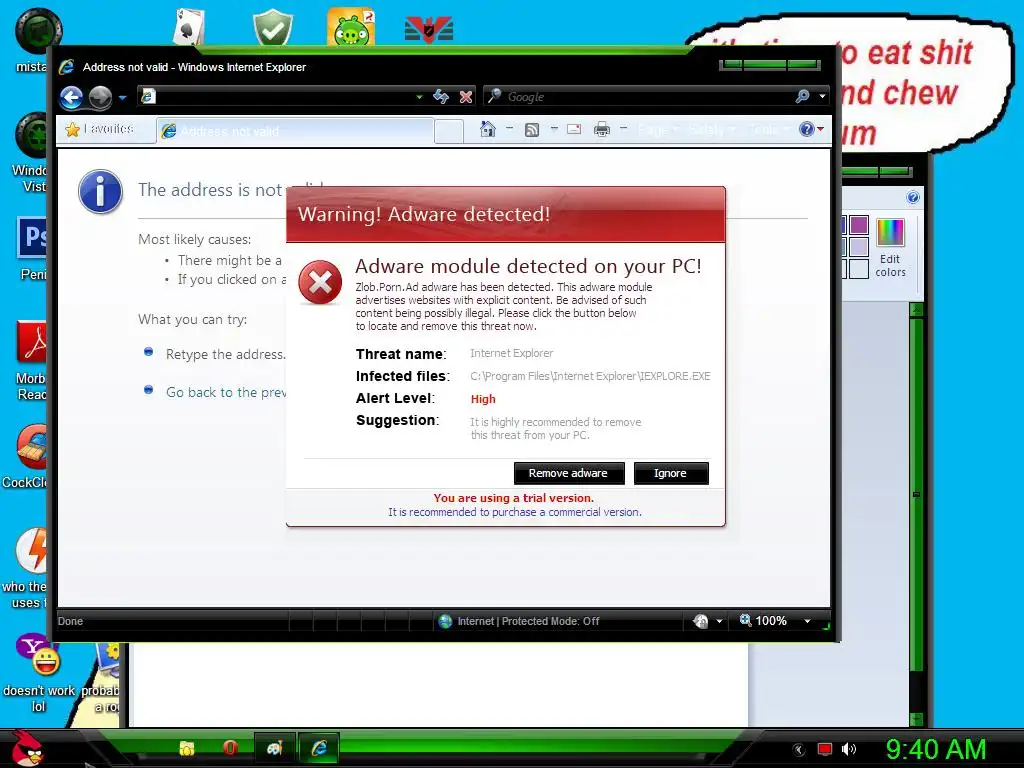Screen dimensions: 1024x768
Task: Click 'Edit colors' in Paint window
Action: point(890,248)
